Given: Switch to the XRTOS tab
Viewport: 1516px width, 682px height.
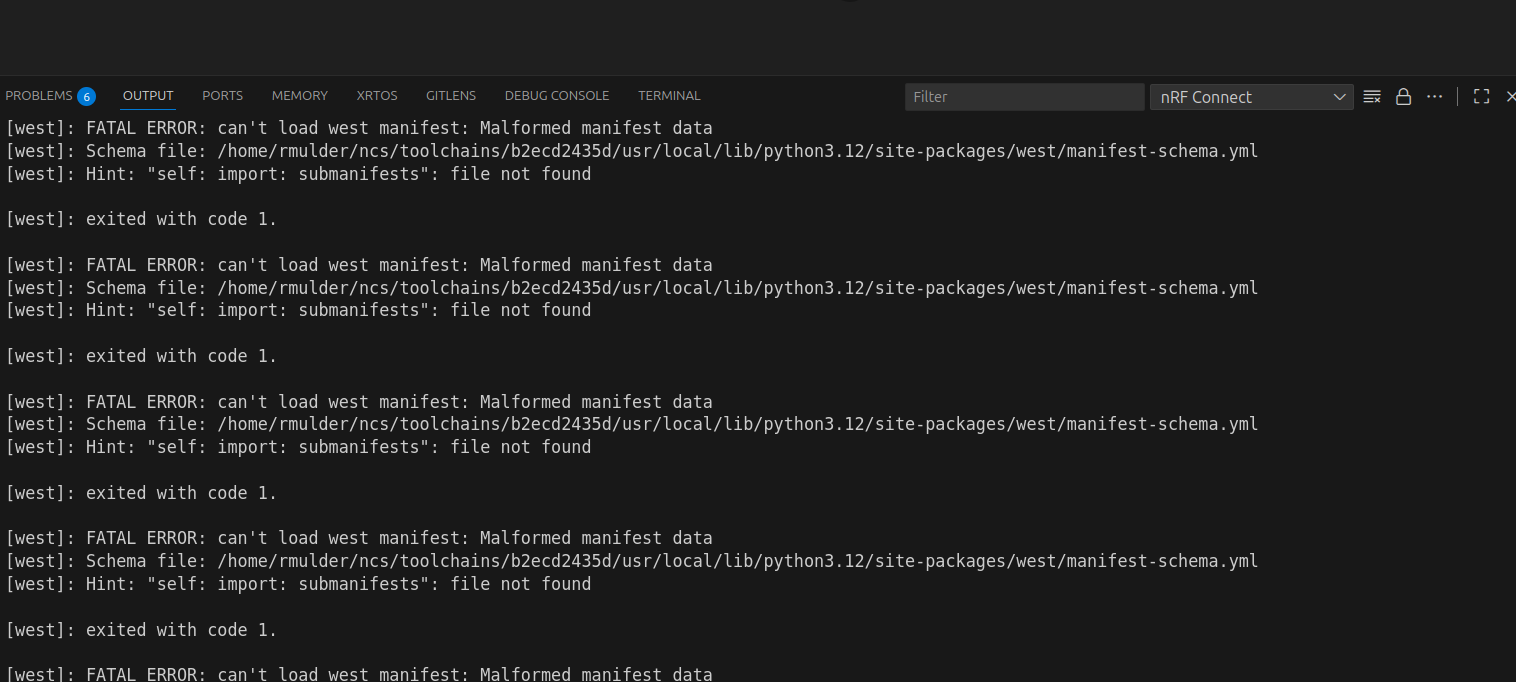Looking at the screenshot, I should [x=377, y=95].
